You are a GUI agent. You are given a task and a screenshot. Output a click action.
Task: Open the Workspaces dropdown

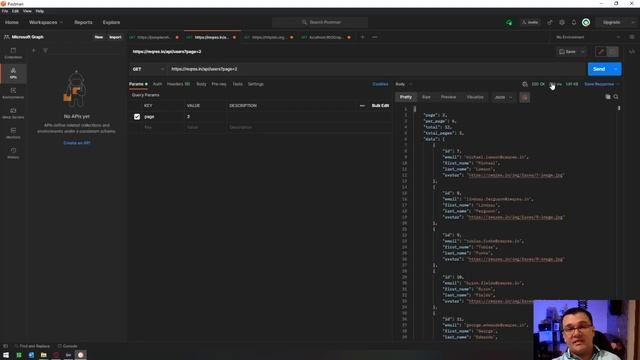click(x=46, y=22)
